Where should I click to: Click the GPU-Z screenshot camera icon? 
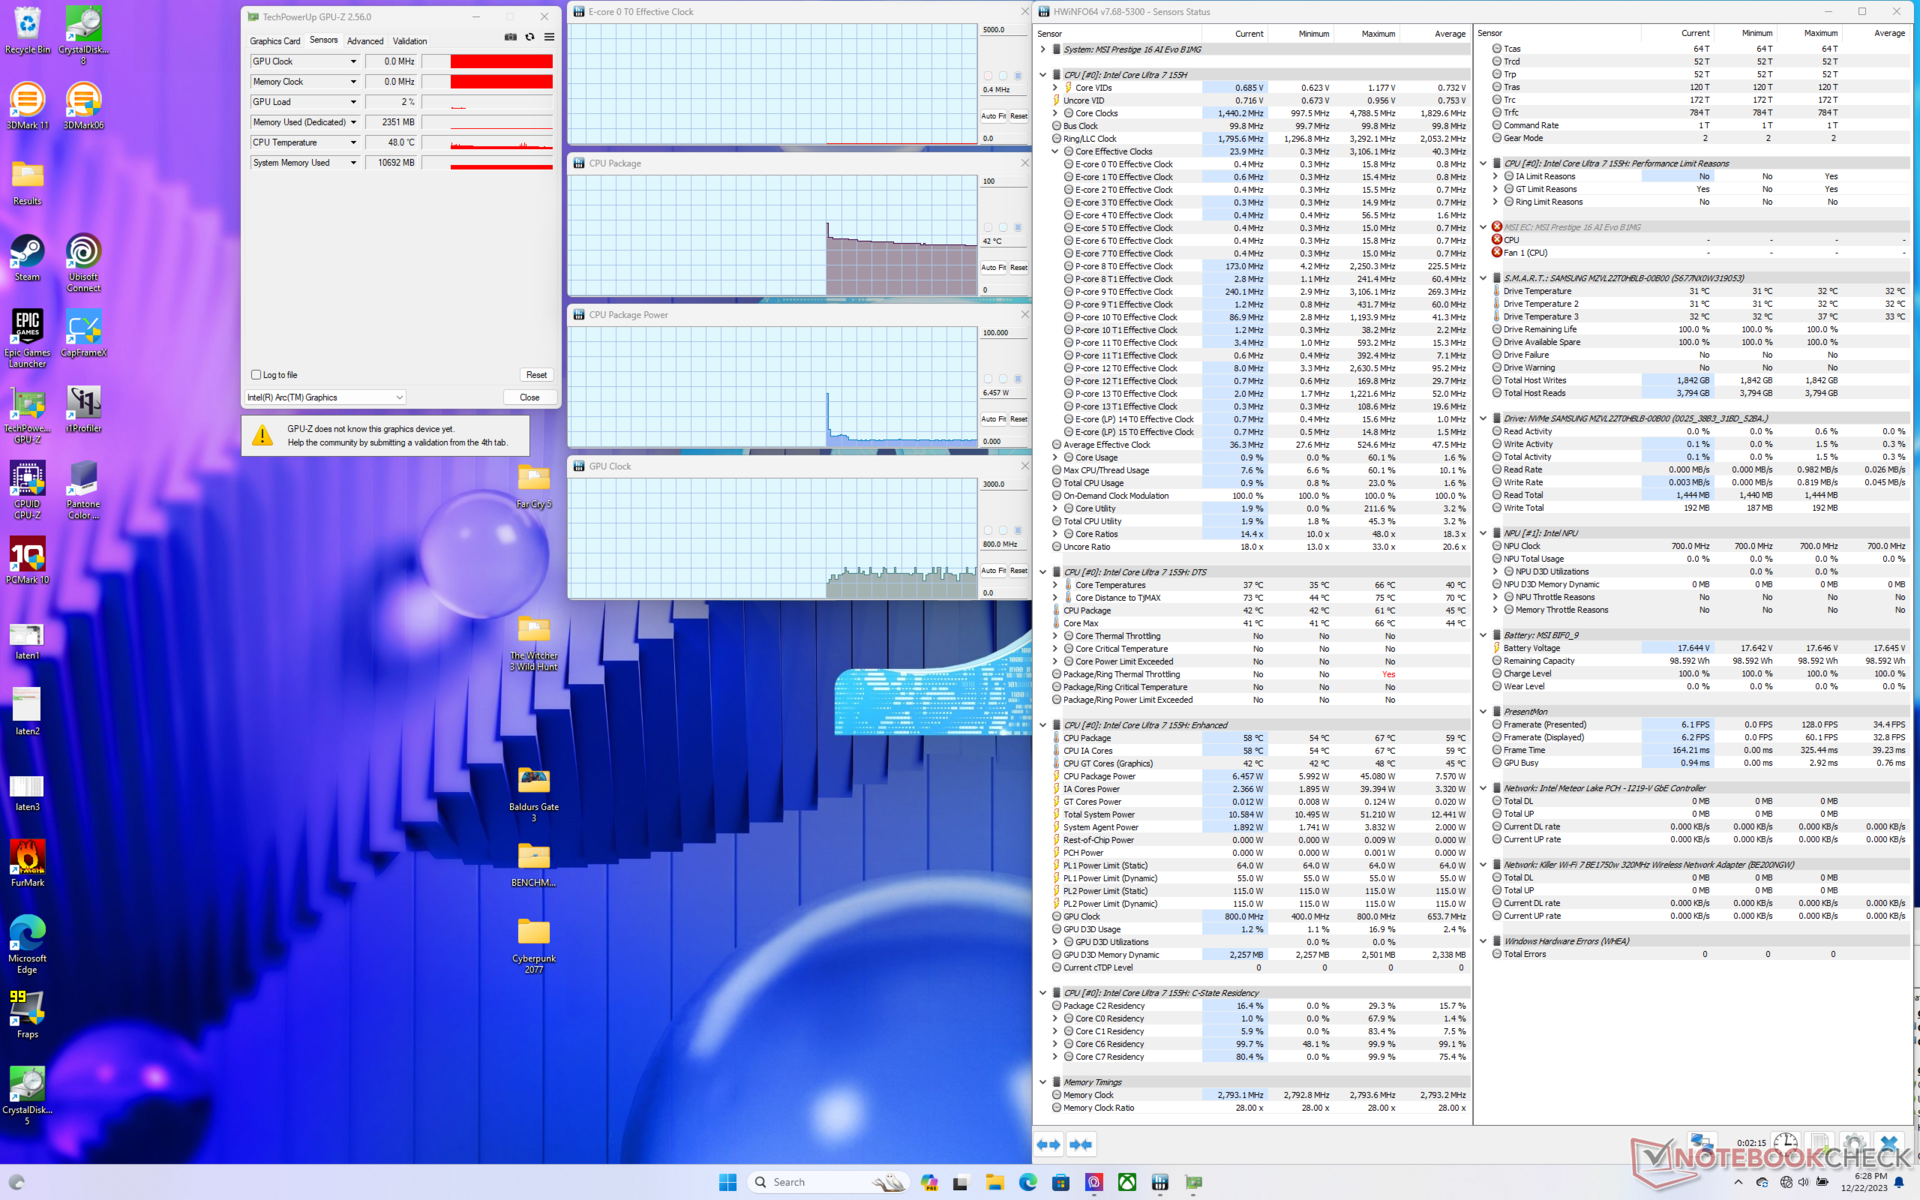510,37
